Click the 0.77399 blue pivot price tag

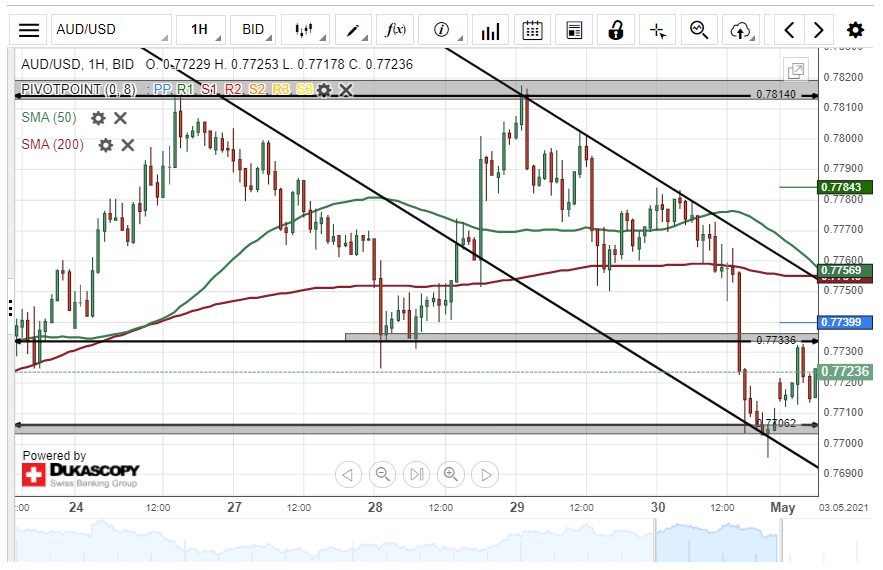[845, 322]
